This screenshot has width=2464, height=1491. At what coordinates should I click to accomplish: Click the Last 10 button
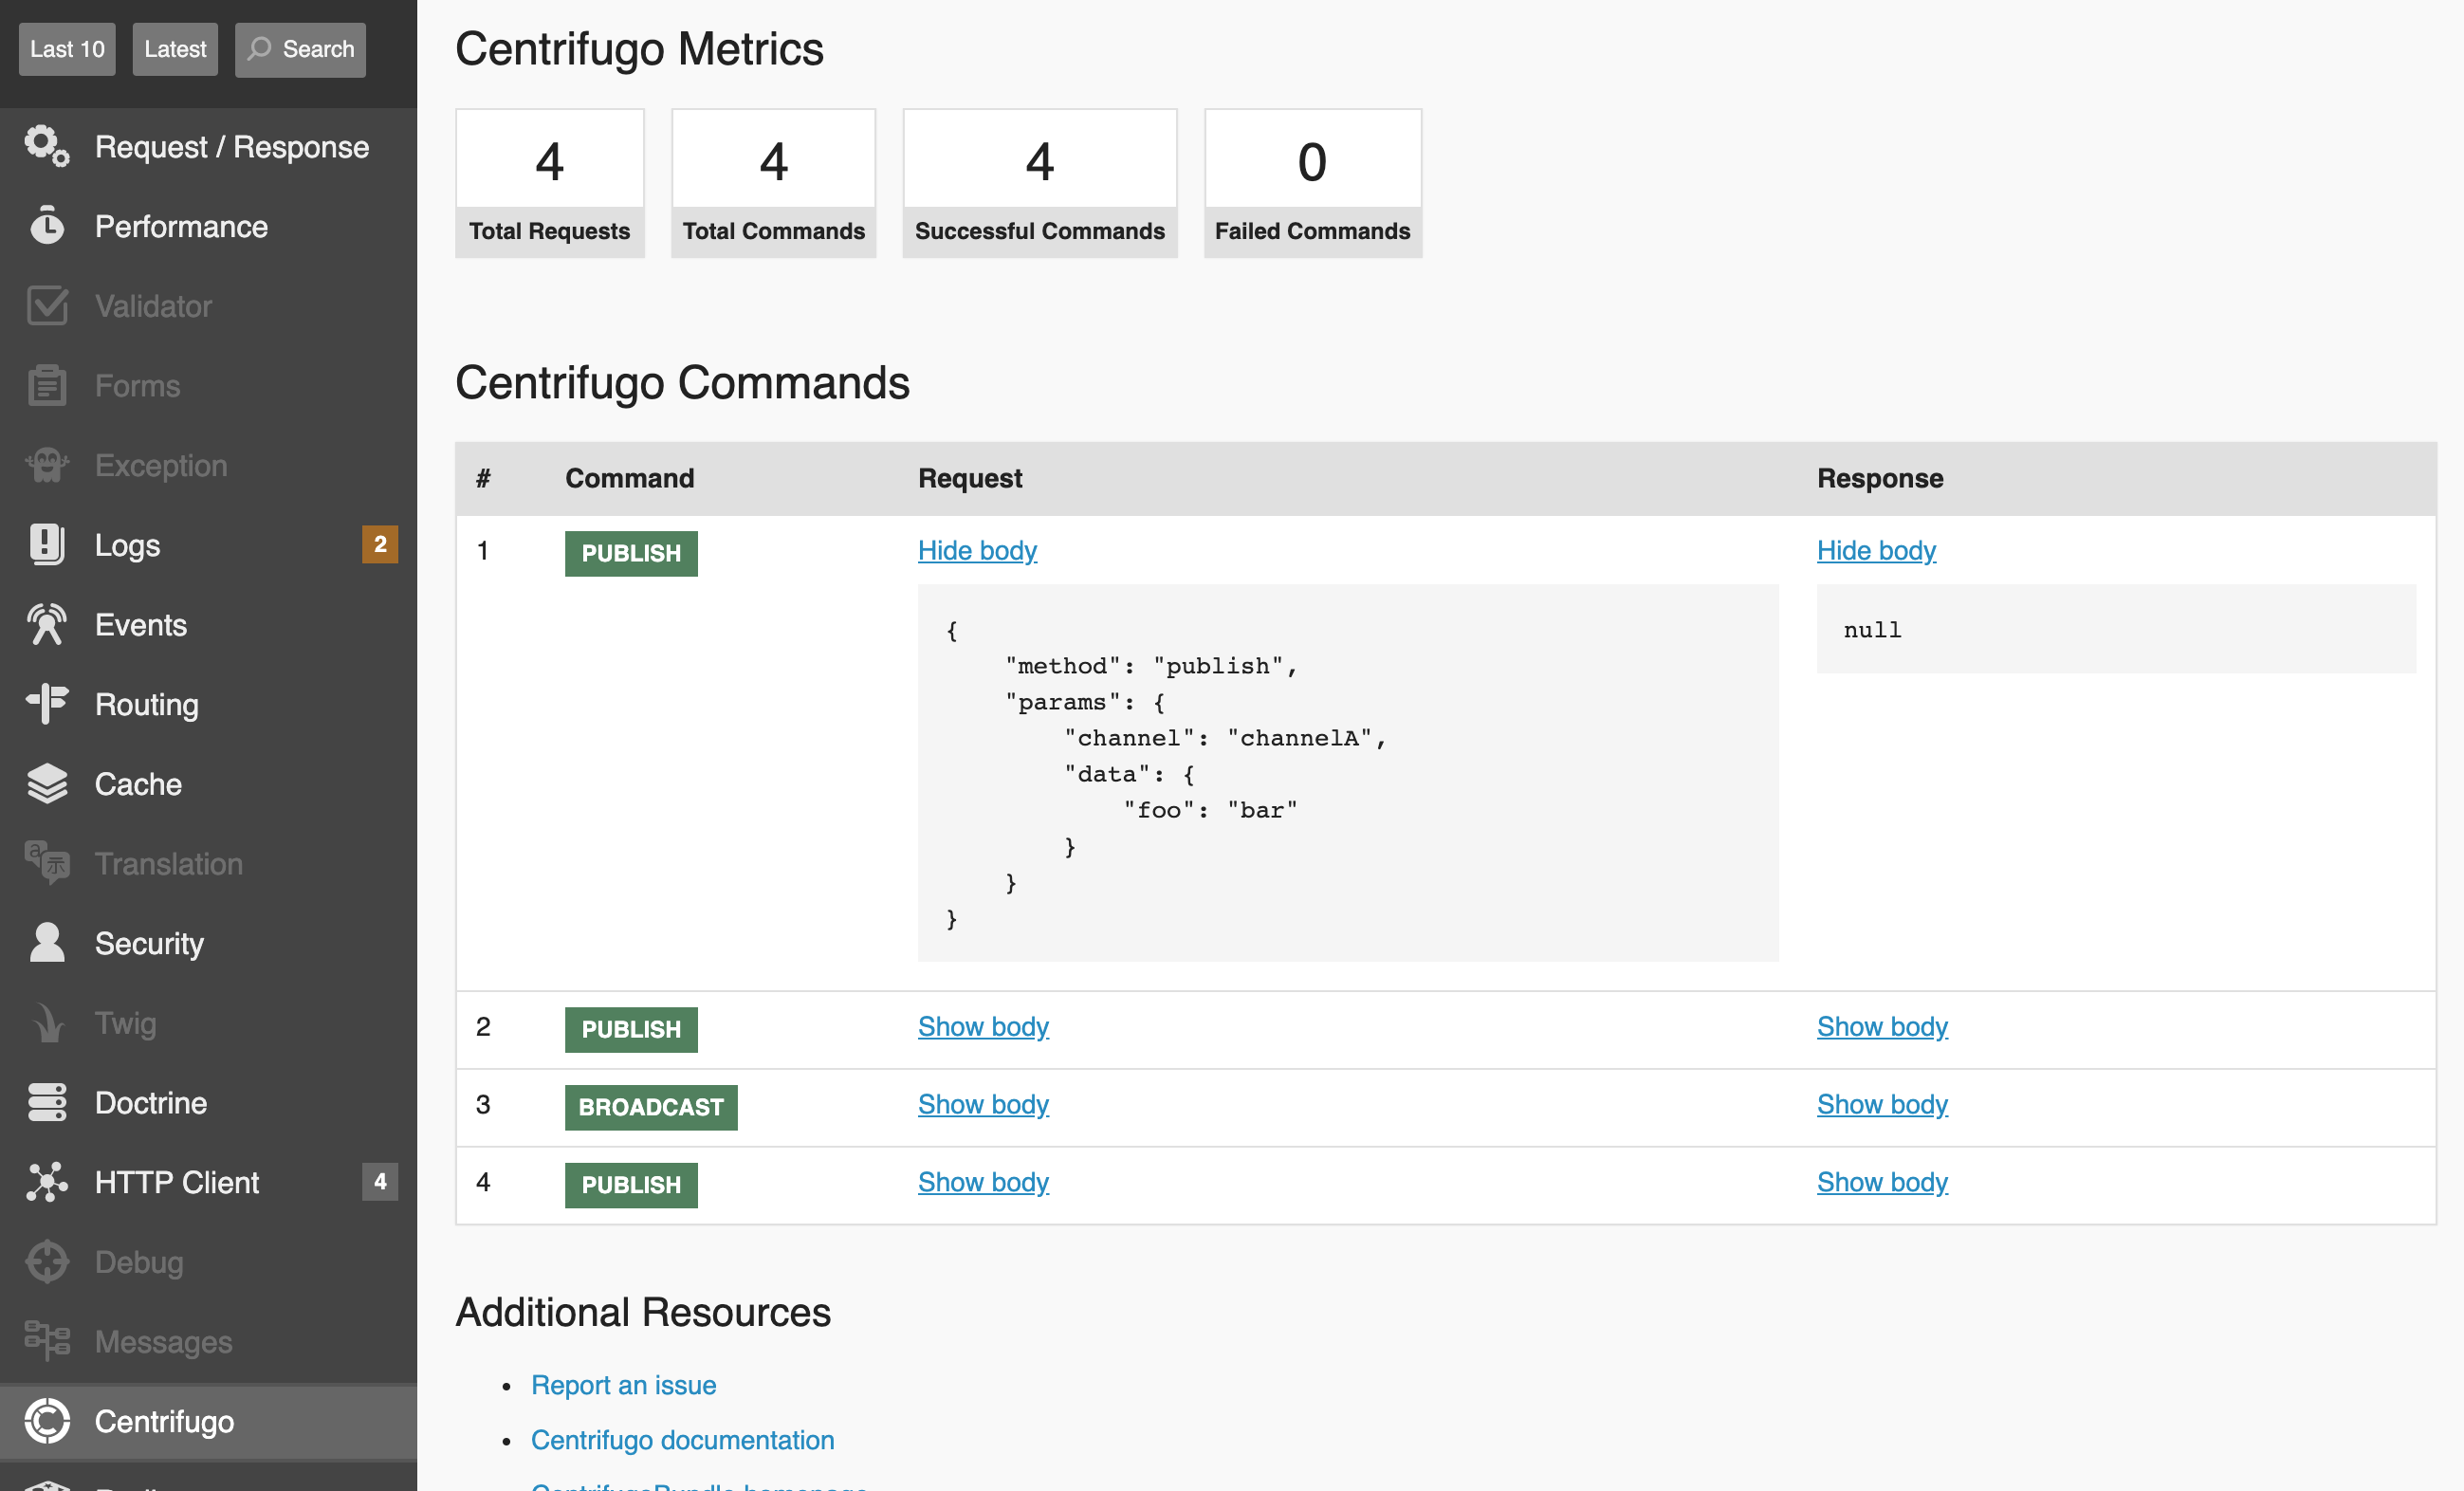[x=67, y=49]
